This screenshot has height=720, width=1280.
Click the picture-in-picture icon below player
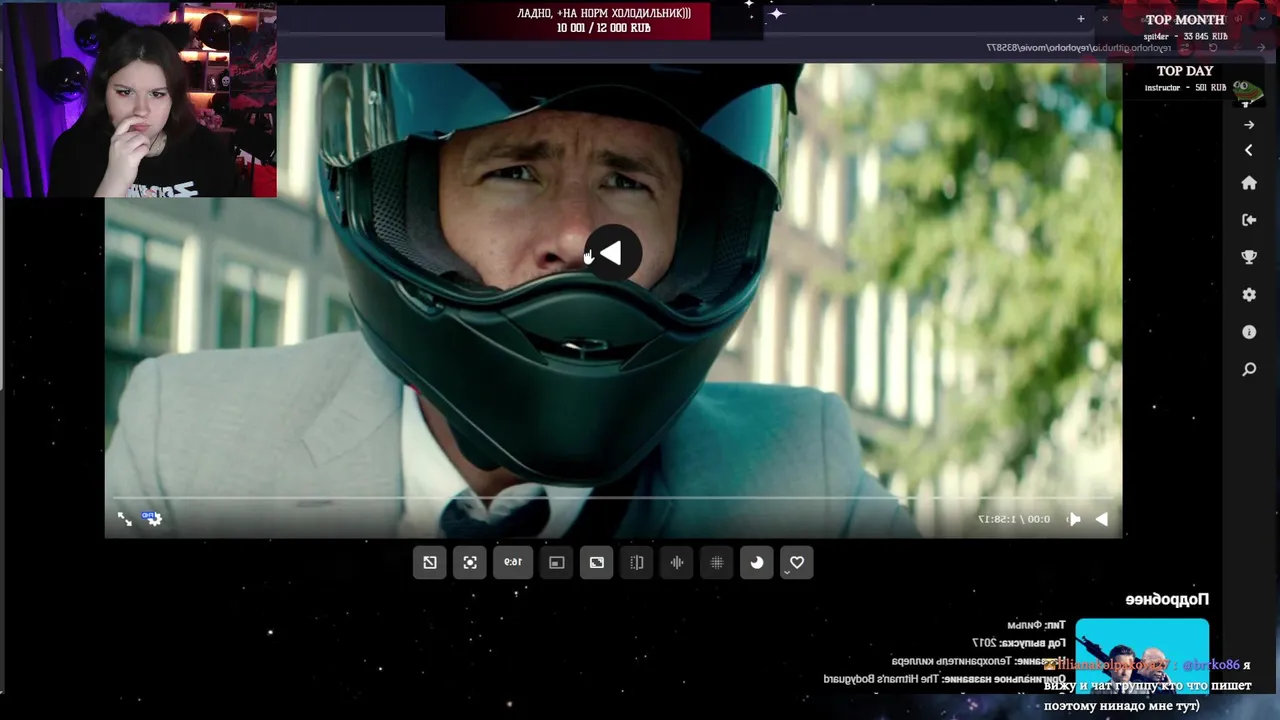(557, 562)
